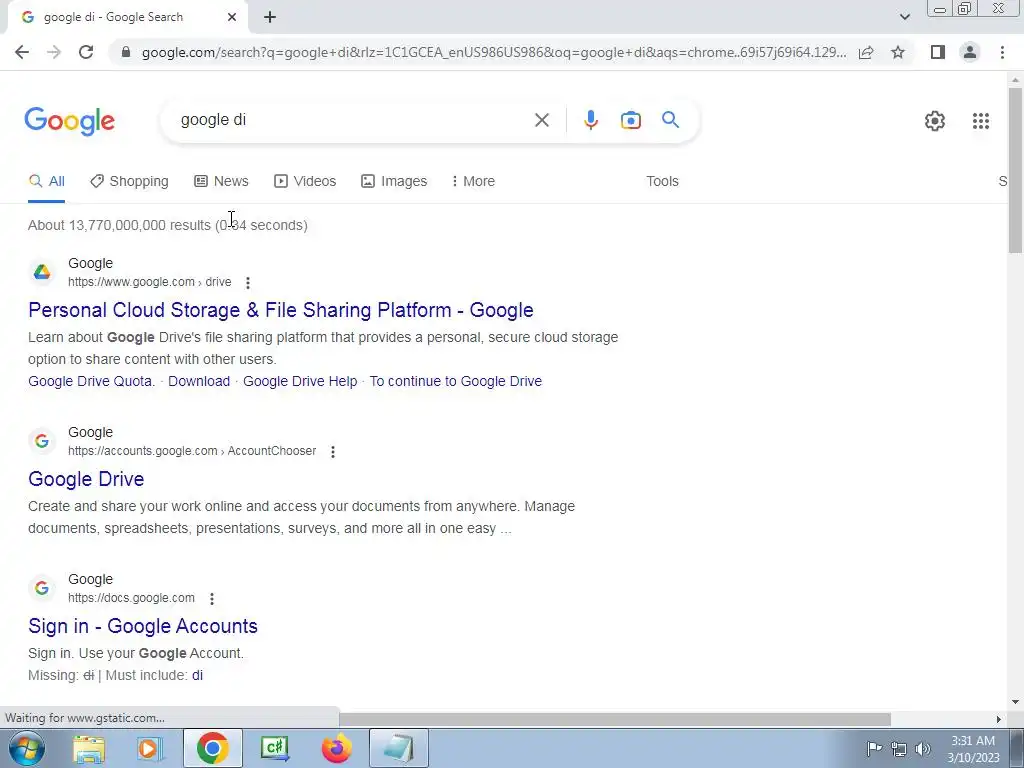Open the Download sublink
The image size is (1024, 768).
tap(199, 381)
